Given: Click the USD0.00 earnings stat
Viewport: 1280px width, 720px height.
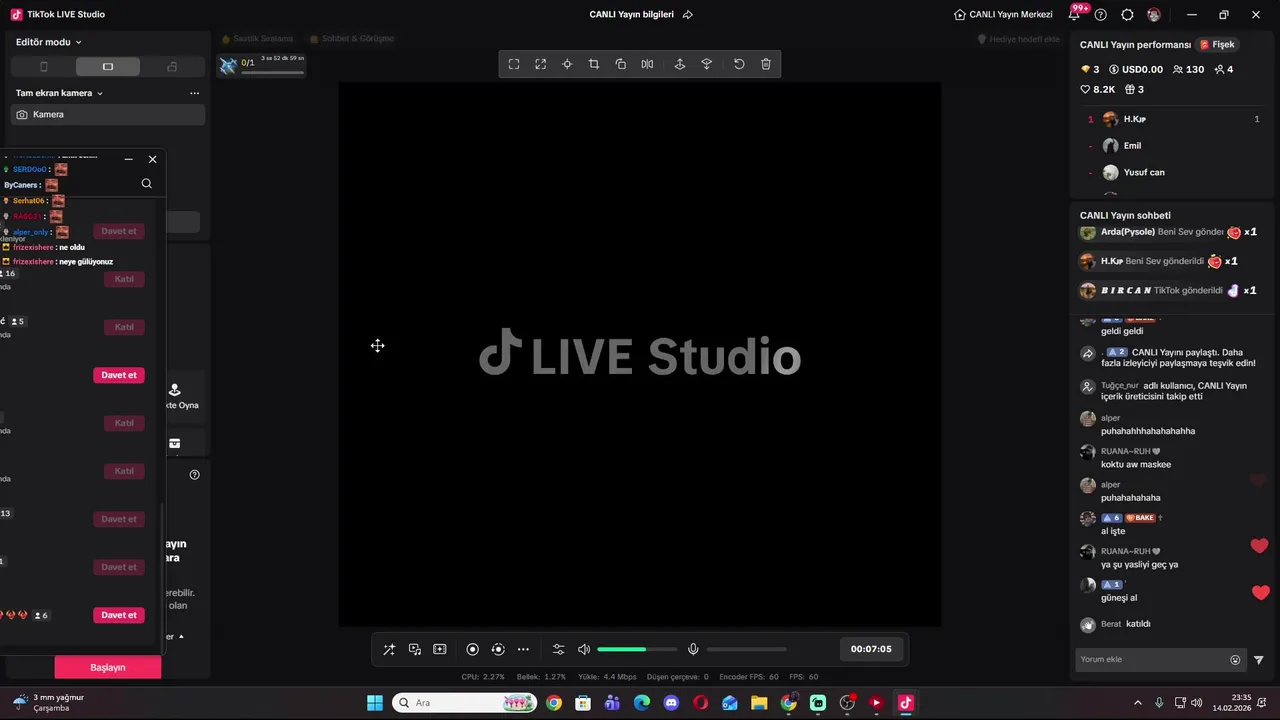Looking at the screenshot, I should 1136,70.
